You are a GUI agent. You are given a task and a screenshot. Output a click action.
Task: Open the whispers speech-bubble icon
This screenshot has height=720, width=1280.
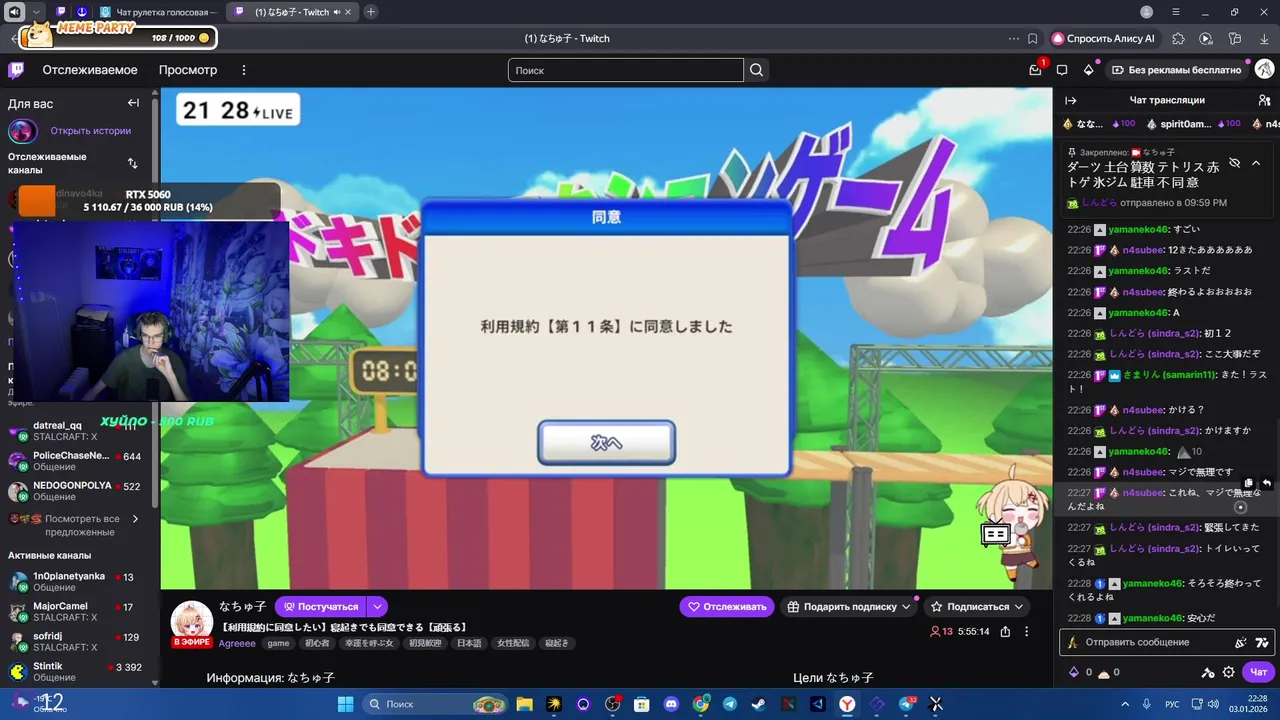[1062, 70]
